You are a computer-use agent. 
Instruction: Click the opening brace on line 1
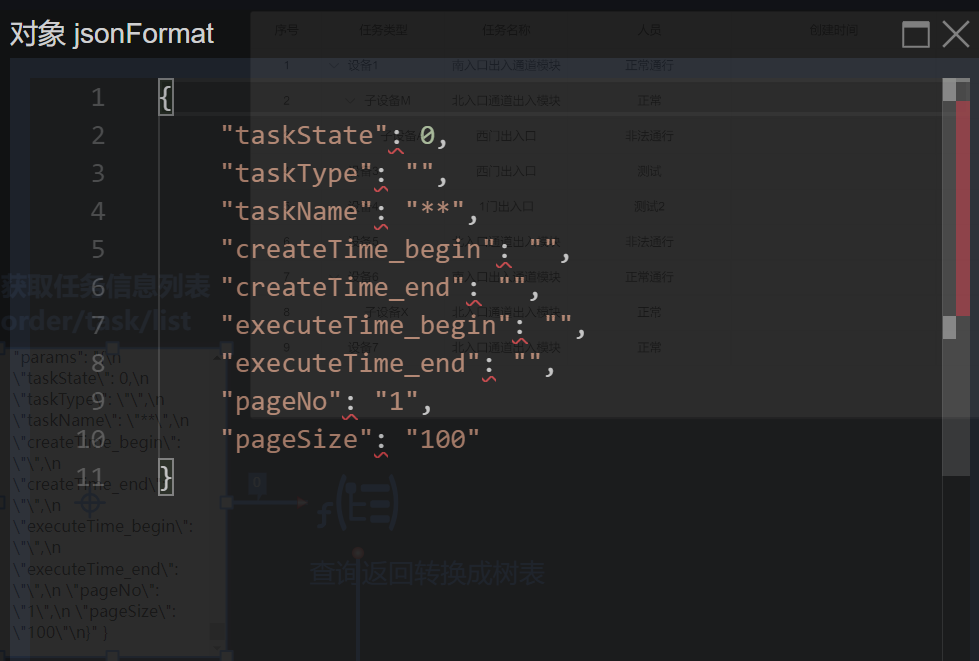point(166,98)
